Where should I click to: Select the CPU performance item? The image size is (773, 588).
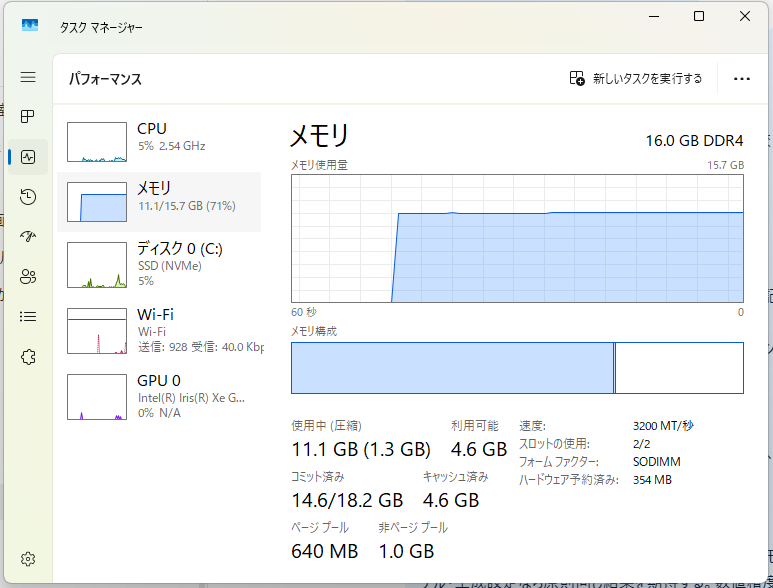(x=159, y=142)
